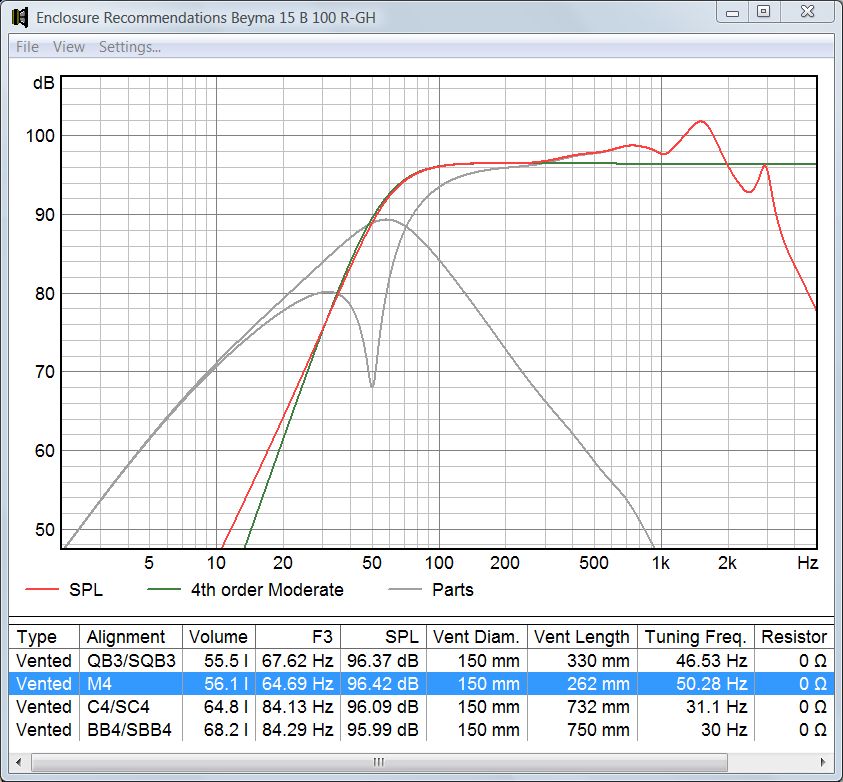Click the Alignment column header
Screen dimensions: 843x782
[127, 636]
